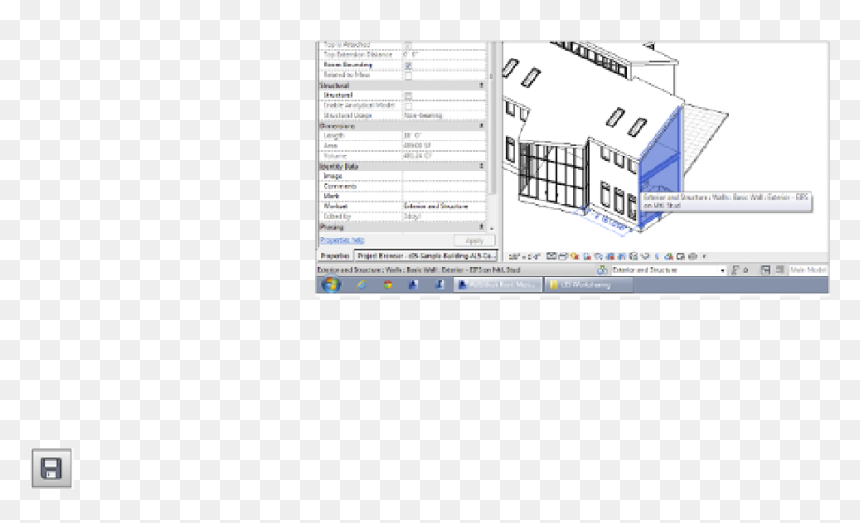
Task: Click the Temporary Hide/Isolate glasses icon
Action: click(x=646, y=257)
